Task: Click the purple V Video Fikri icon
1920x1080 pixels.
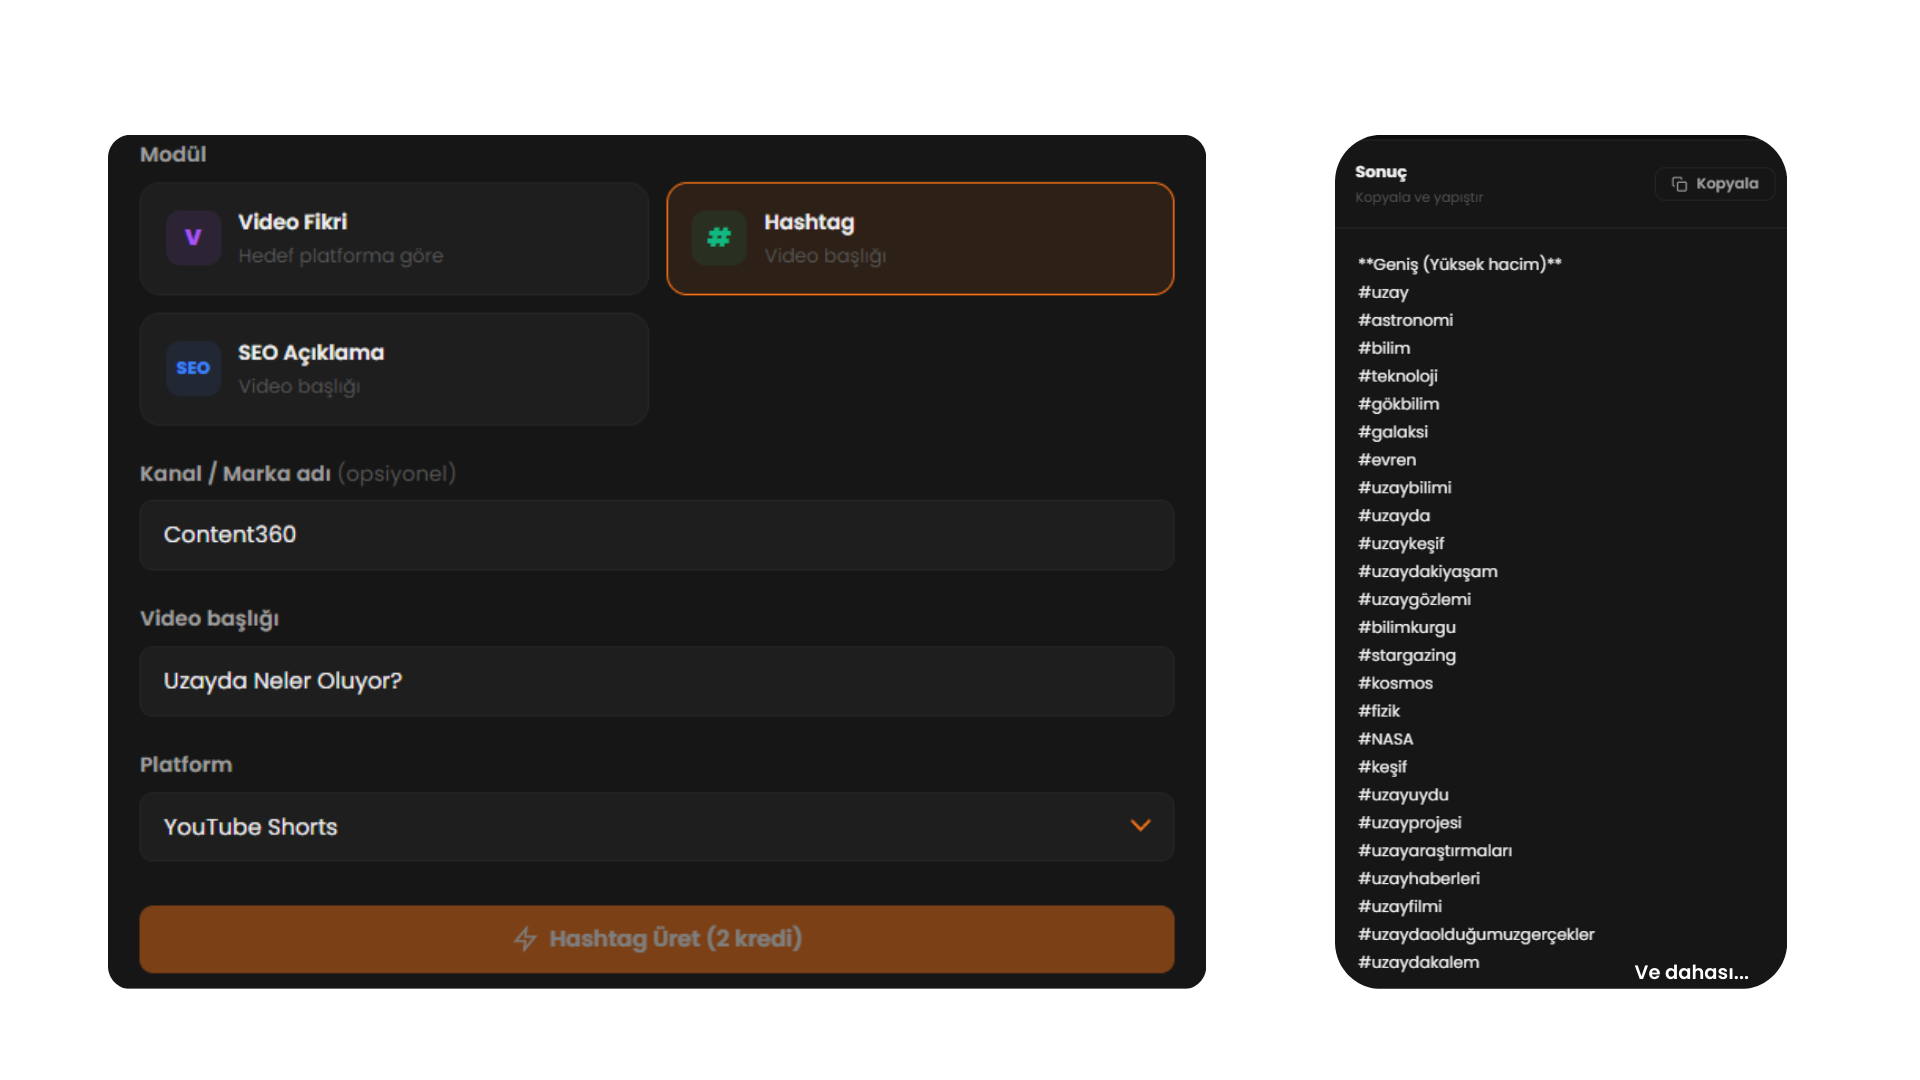Action: 193,238
